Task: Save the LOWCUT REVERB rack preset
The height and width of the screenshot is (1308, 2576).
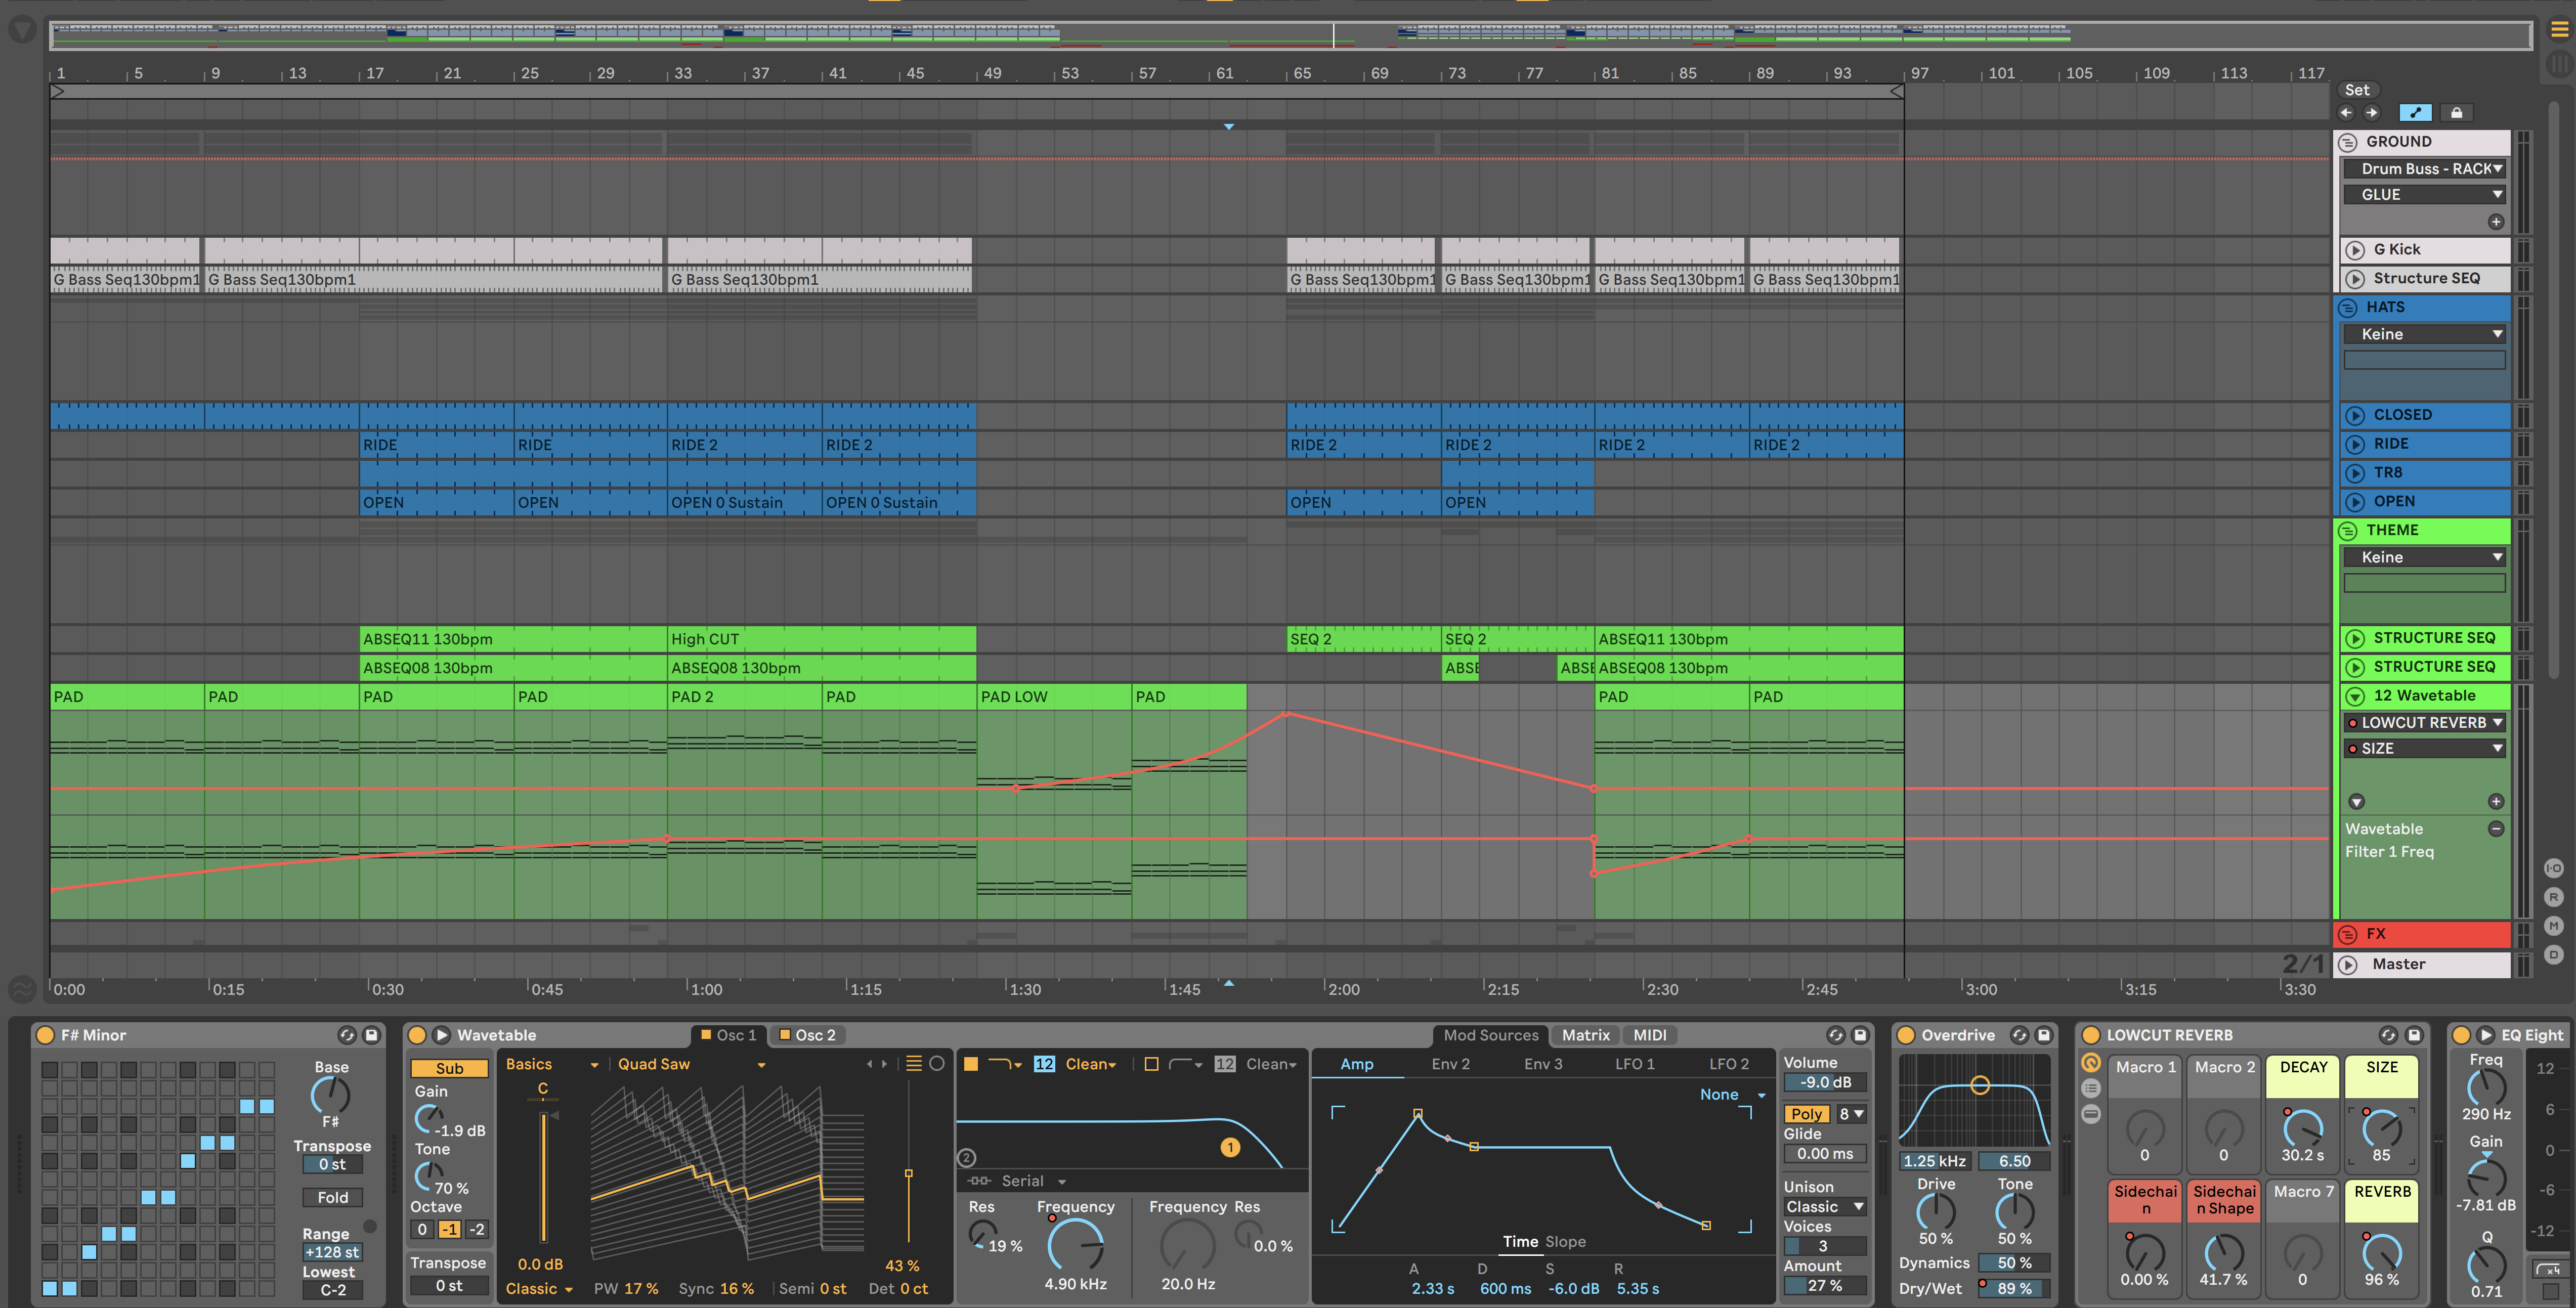Action: point(2413,1035)
